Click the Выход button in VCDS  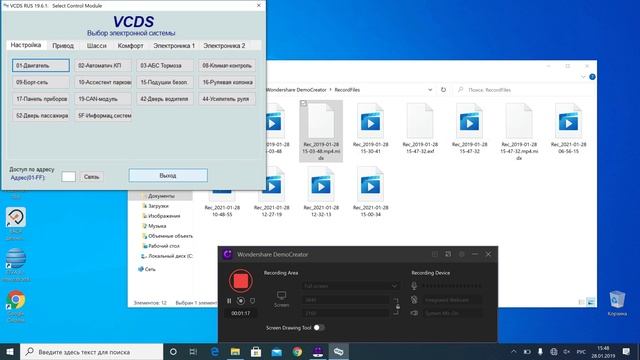(x=168, y=176)
